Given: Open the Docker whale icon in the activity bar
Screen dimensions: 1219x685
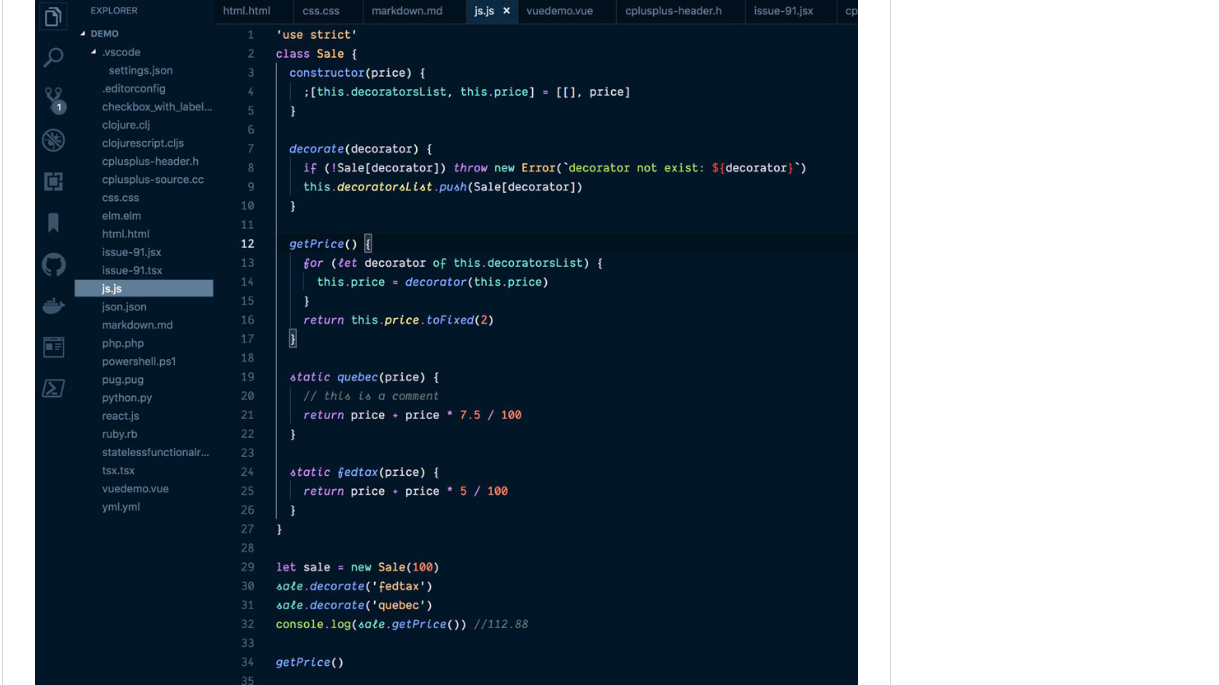Looking at the screenshot, I should pyautogui.click(x=53, y=306).
